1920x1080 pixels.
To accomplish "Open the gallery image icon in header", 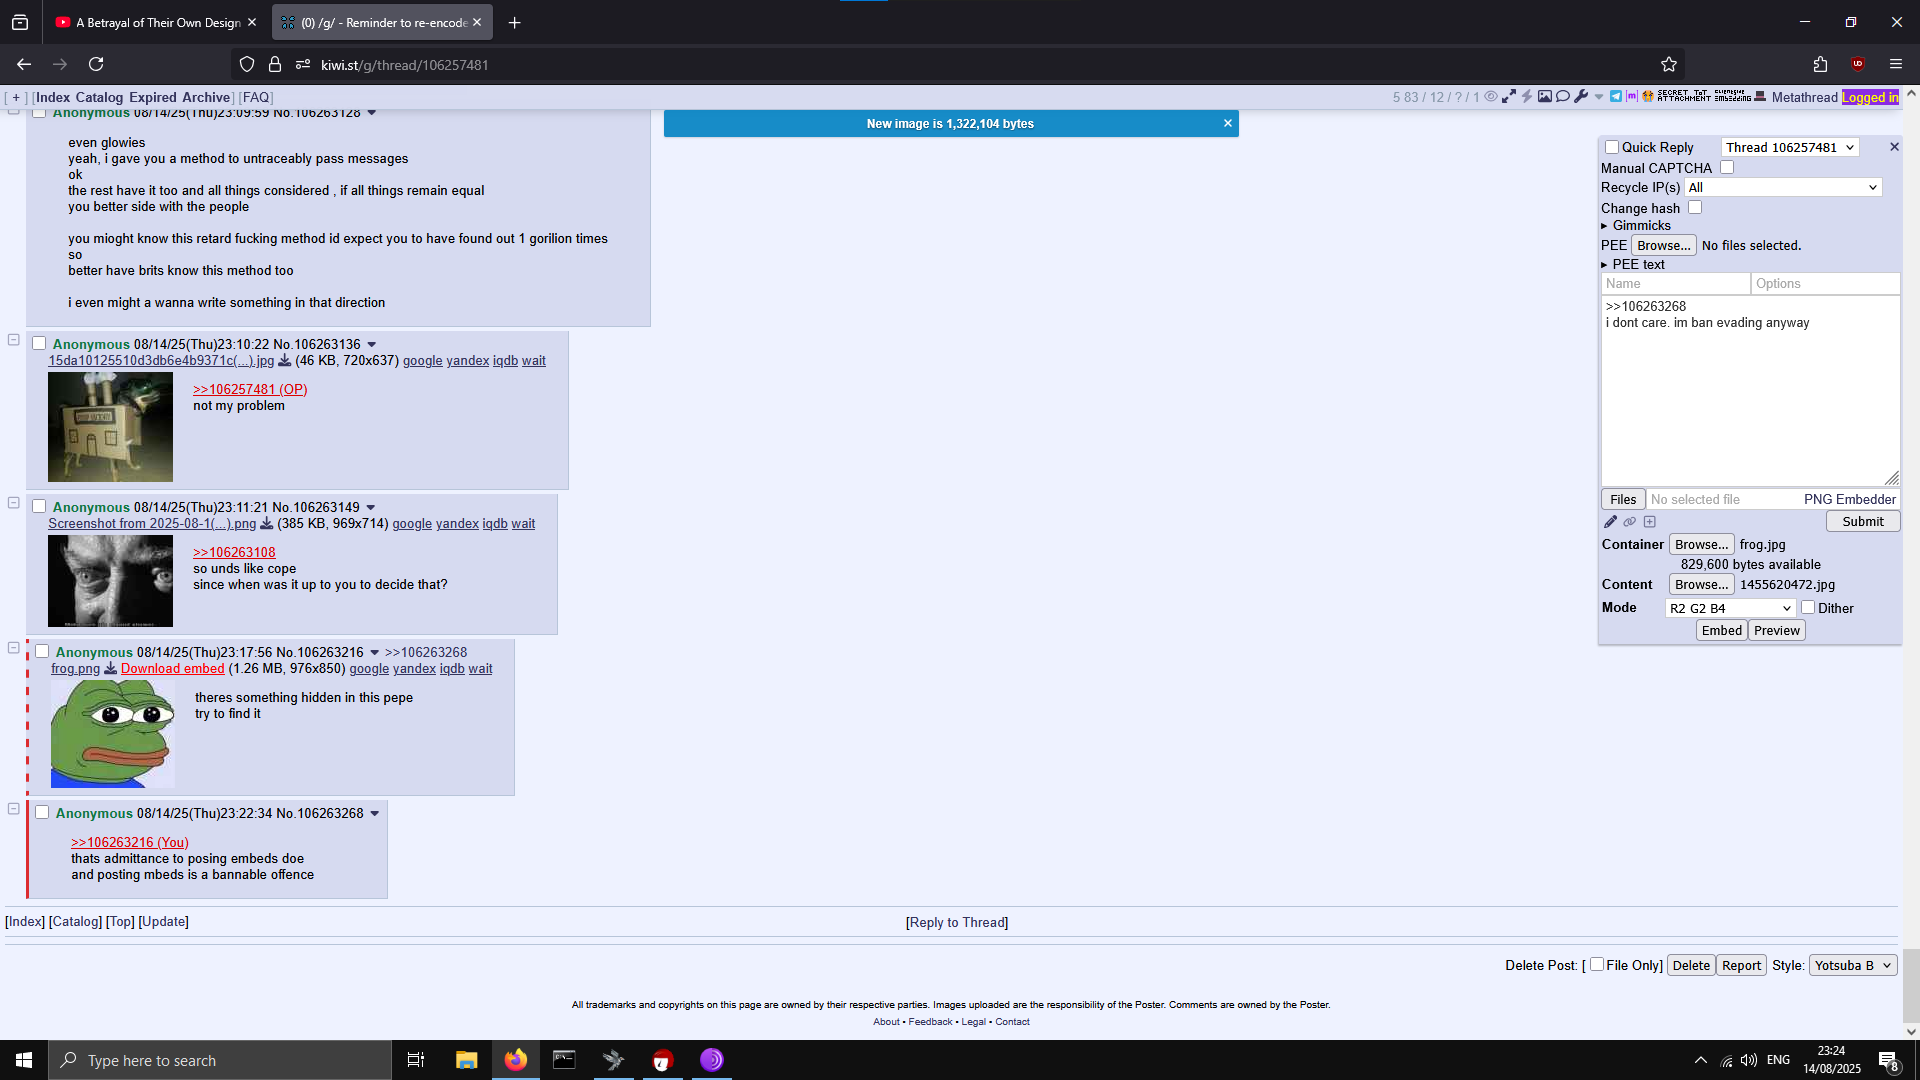I will point(1545,96).
